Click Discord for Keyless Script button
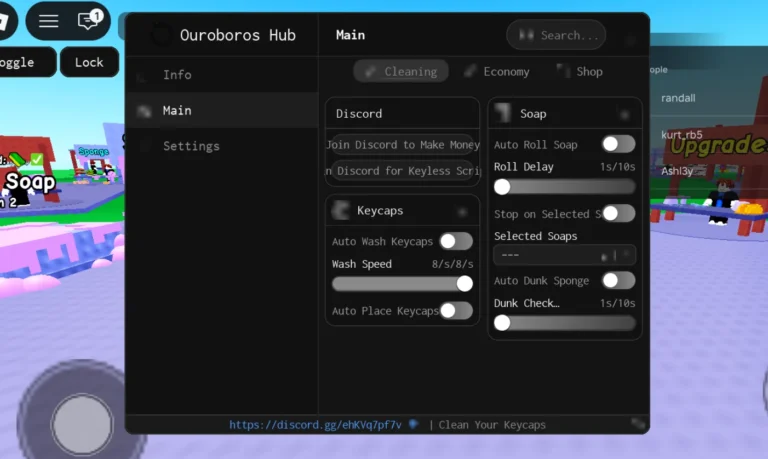 403,170
